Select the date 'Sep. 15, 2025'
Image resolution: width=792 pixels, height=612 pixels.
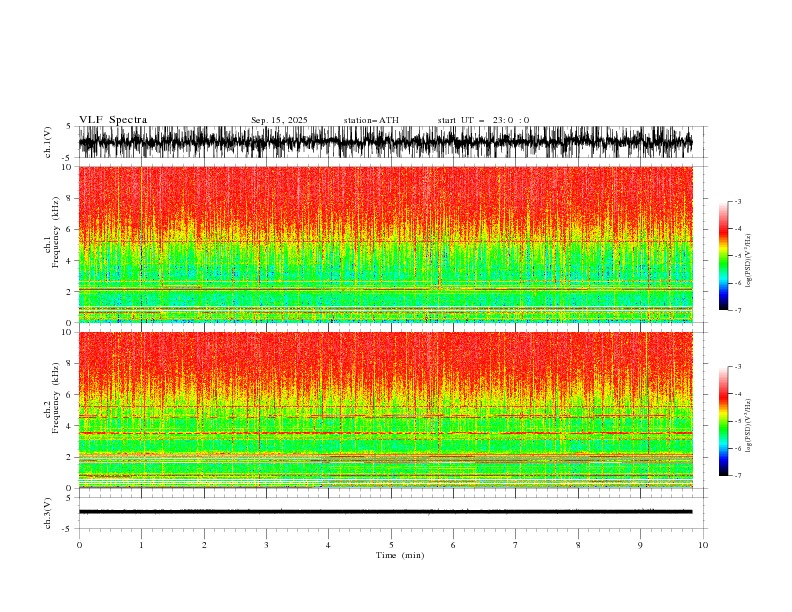click(x=279, y=120)
